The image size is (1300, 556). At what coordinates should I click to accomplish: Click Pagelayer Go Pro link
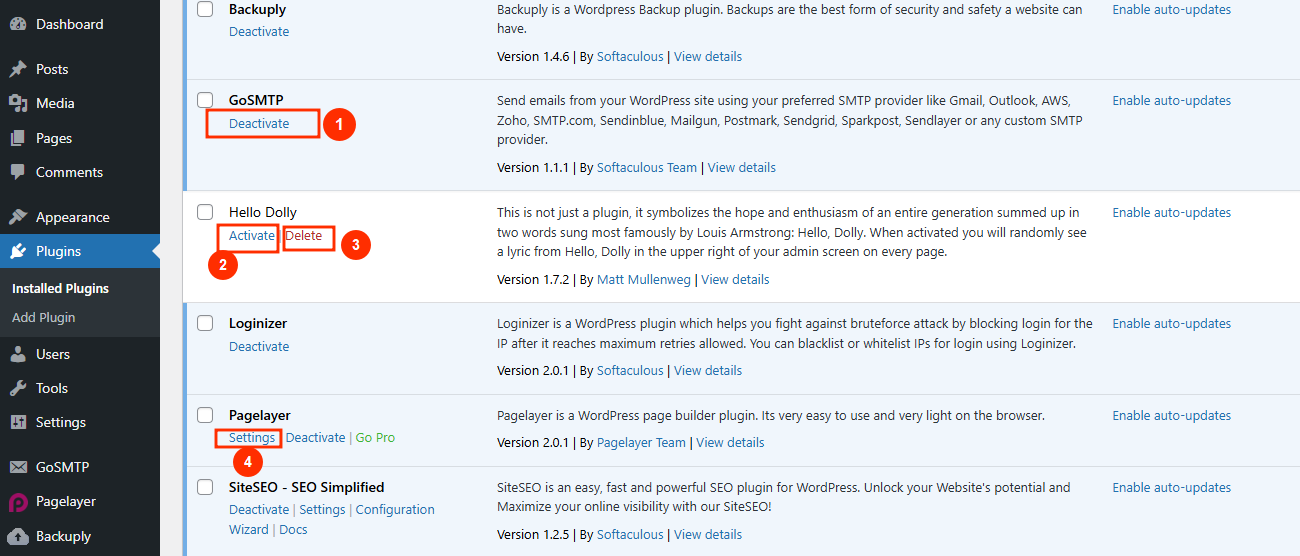[375, 438]
